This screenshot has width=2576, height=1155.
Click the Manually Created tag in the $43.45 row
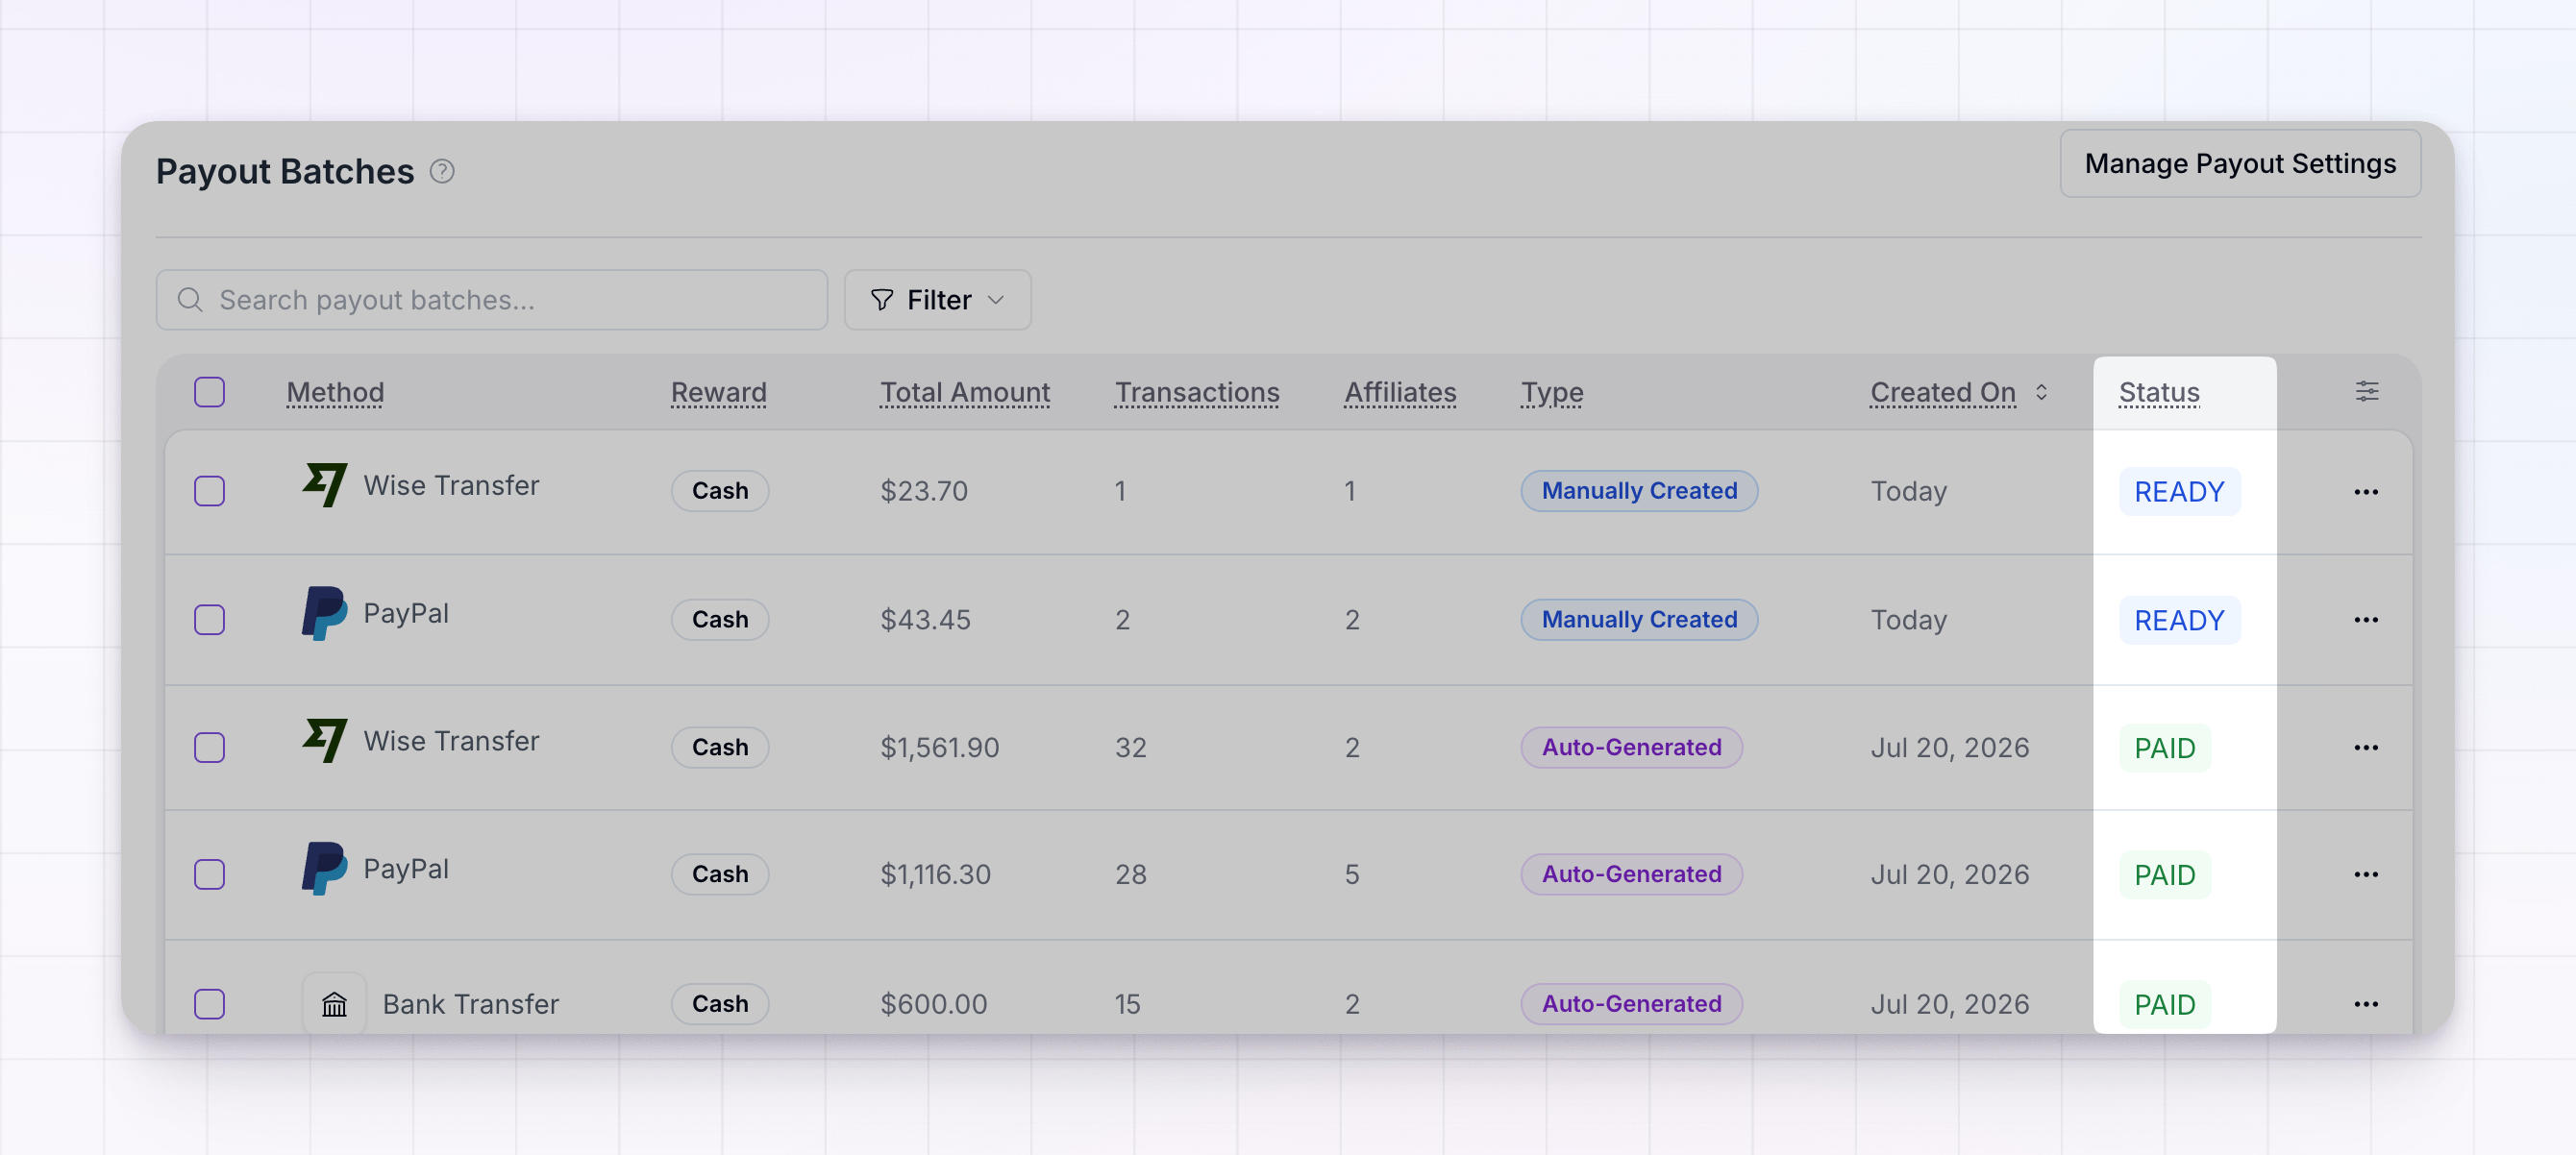click(1639, 620)
